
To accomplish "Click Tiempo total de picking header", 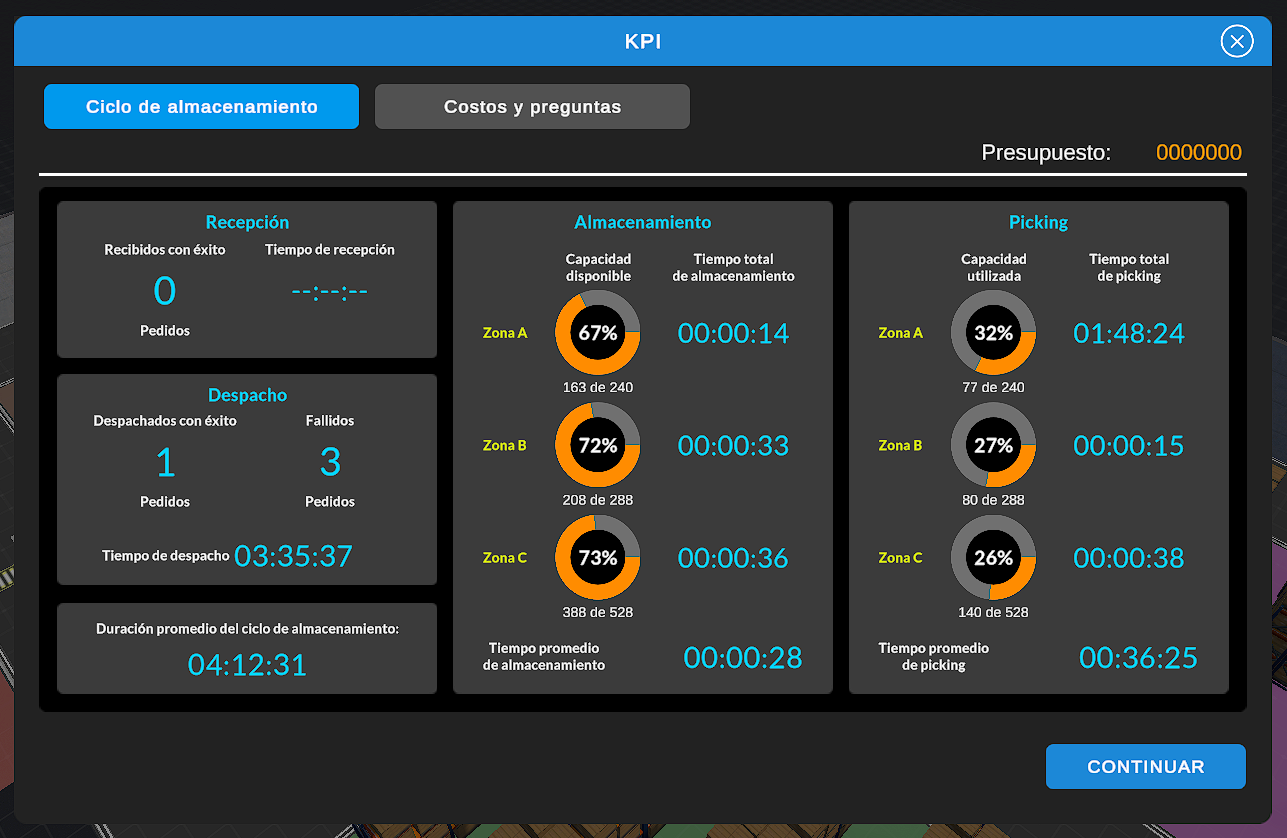I will pos(1129,267).
